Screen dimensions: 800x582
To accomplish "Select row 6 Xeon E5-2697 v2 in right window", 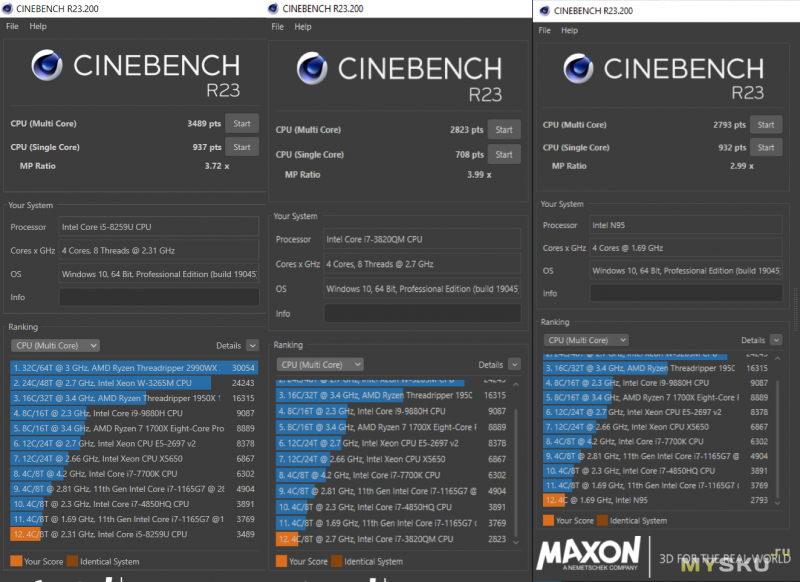I will point(657,412).
